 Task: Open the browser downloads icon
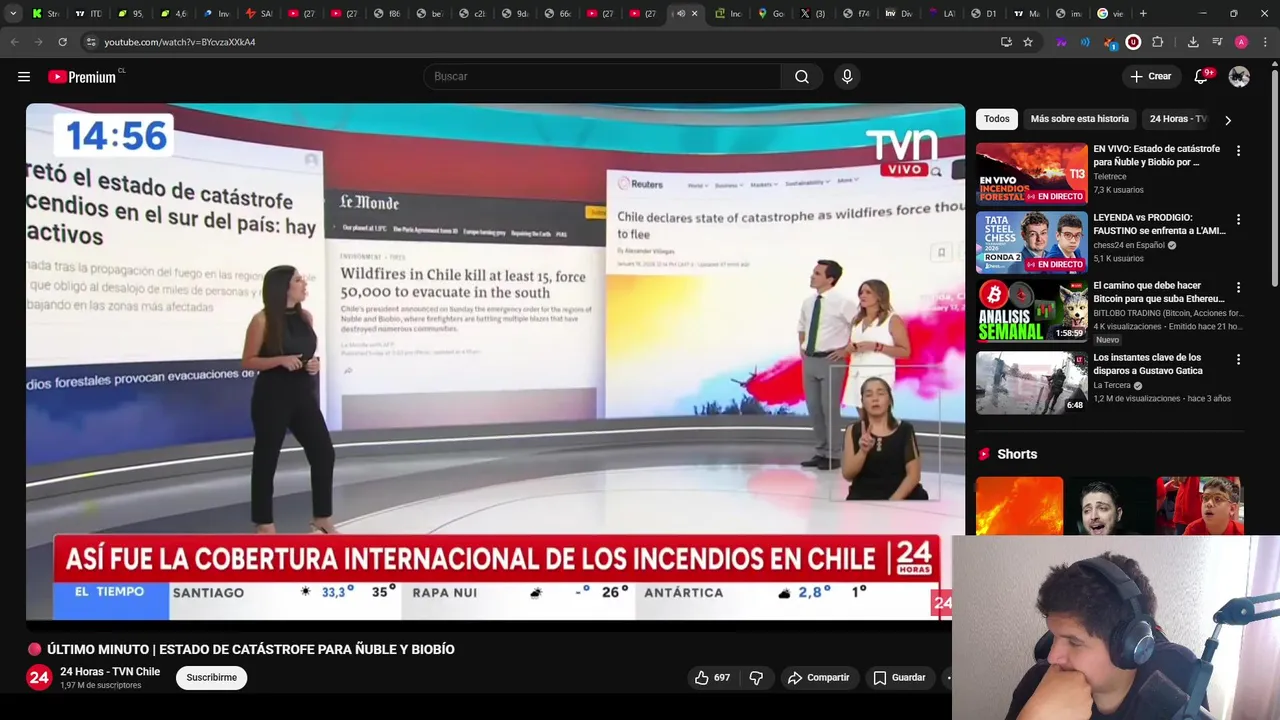pos(1193,42)
